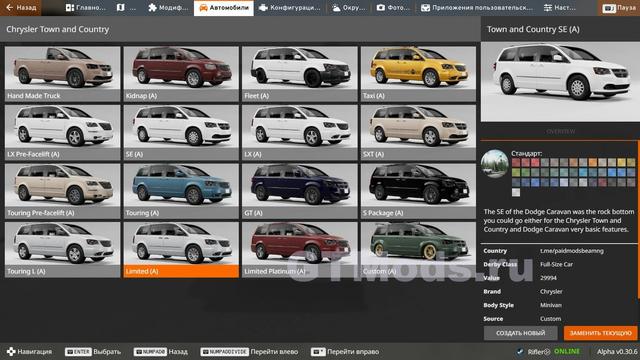Screen dimensions: 640x360
Task: Click the Chrysler Town and Country heading
Action: [58, 29]
